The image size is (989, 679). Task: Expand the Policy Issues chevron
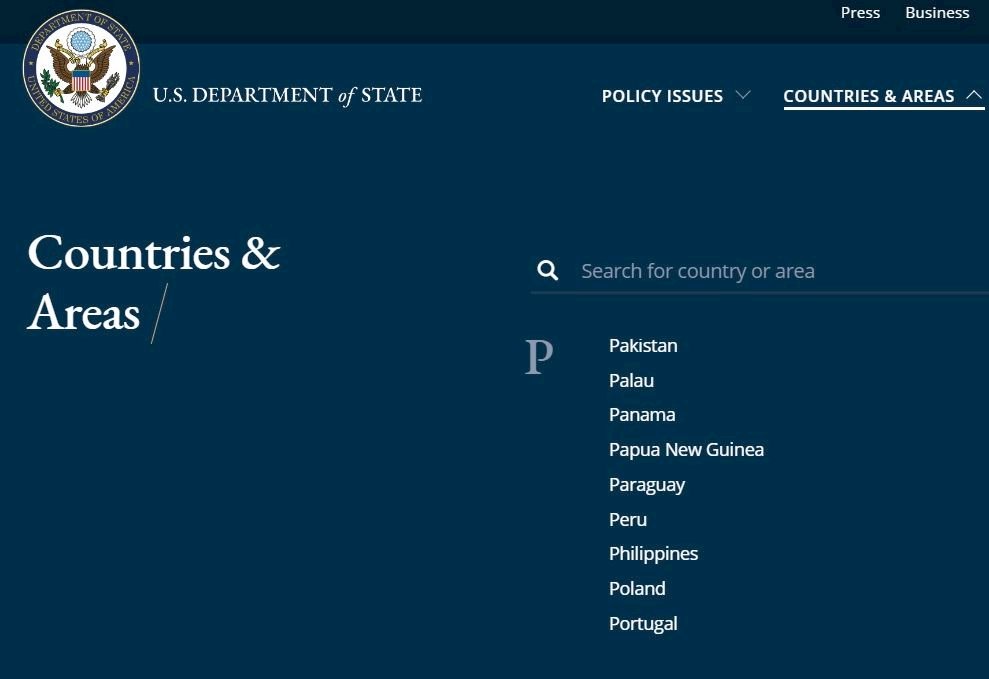(744, 95)
